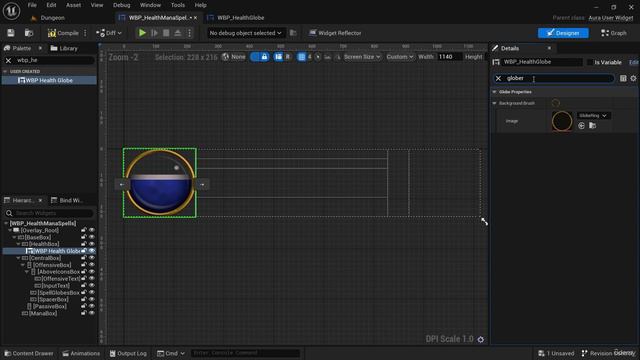Toggle lock on [PassiveBox] row

click(x=84, y=307)
